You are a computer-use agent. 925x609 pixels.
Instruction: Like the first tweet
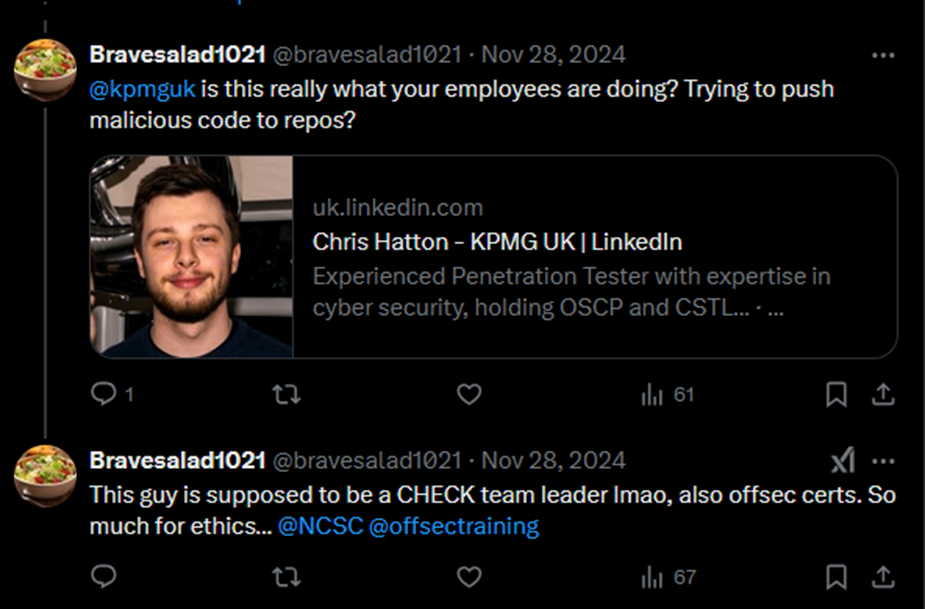(x=469, y=394)
